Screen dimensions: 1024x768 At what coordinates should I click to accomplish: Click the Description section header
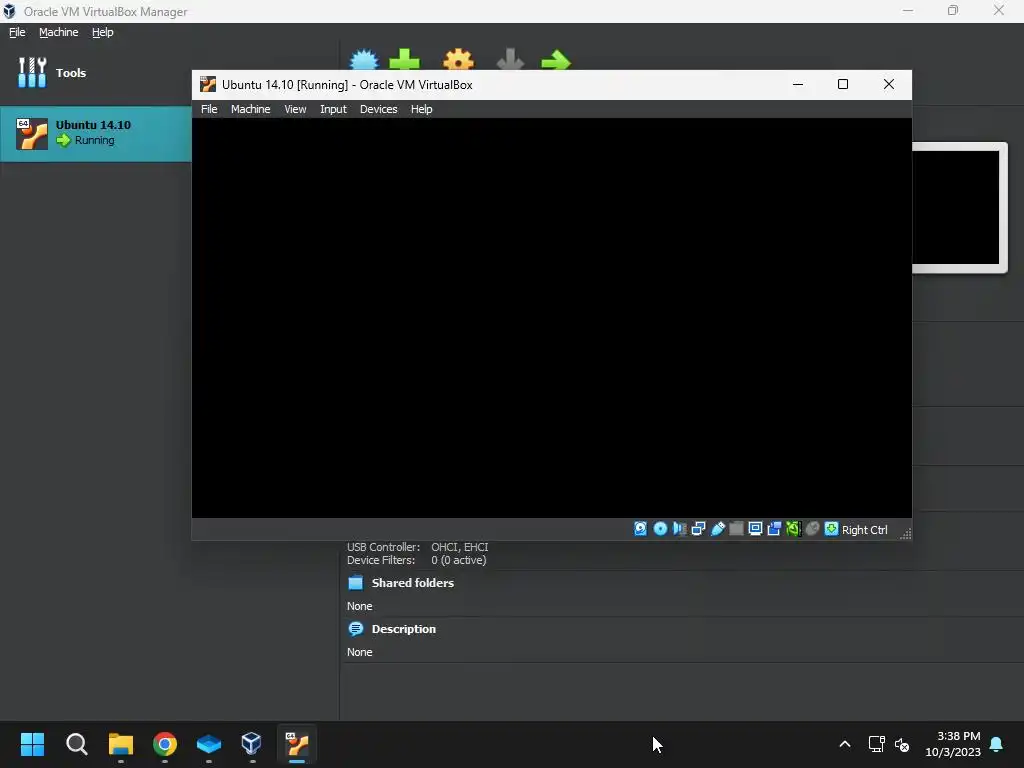pyautogui.click(x=404, y=629)
